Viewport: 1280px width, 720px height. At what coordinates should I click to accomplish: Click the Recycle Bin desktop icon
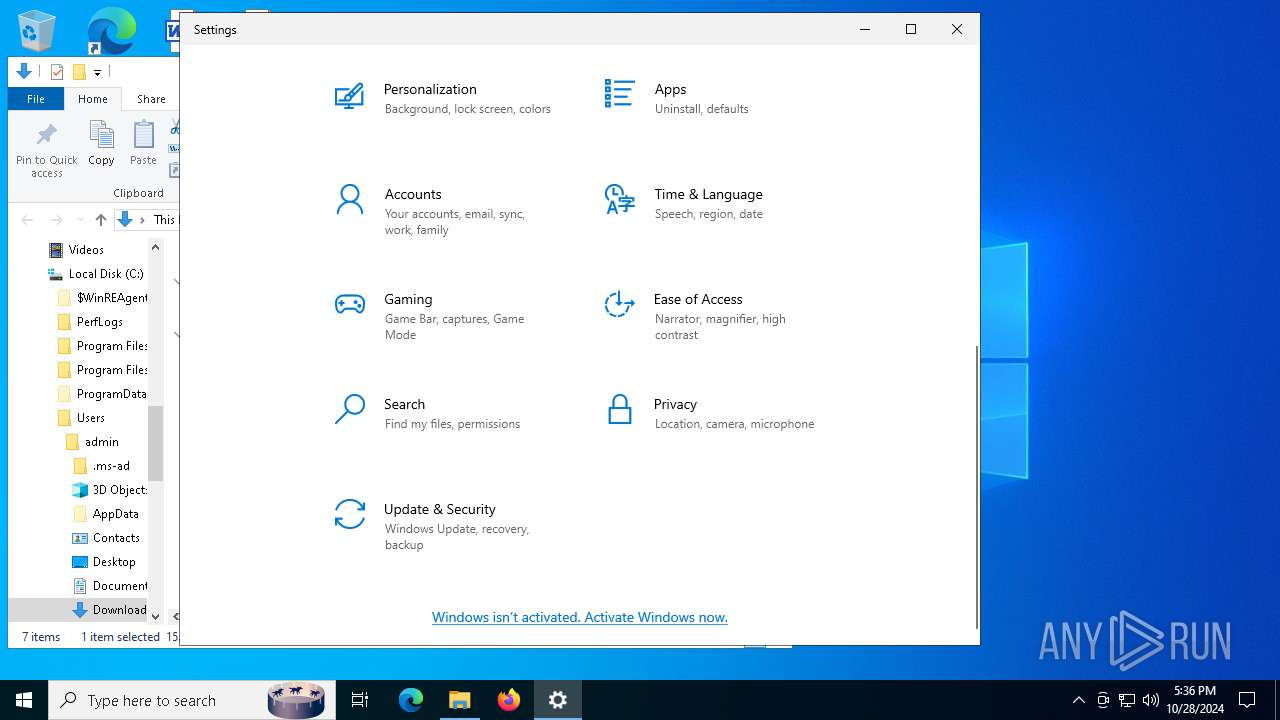(37, 31)
